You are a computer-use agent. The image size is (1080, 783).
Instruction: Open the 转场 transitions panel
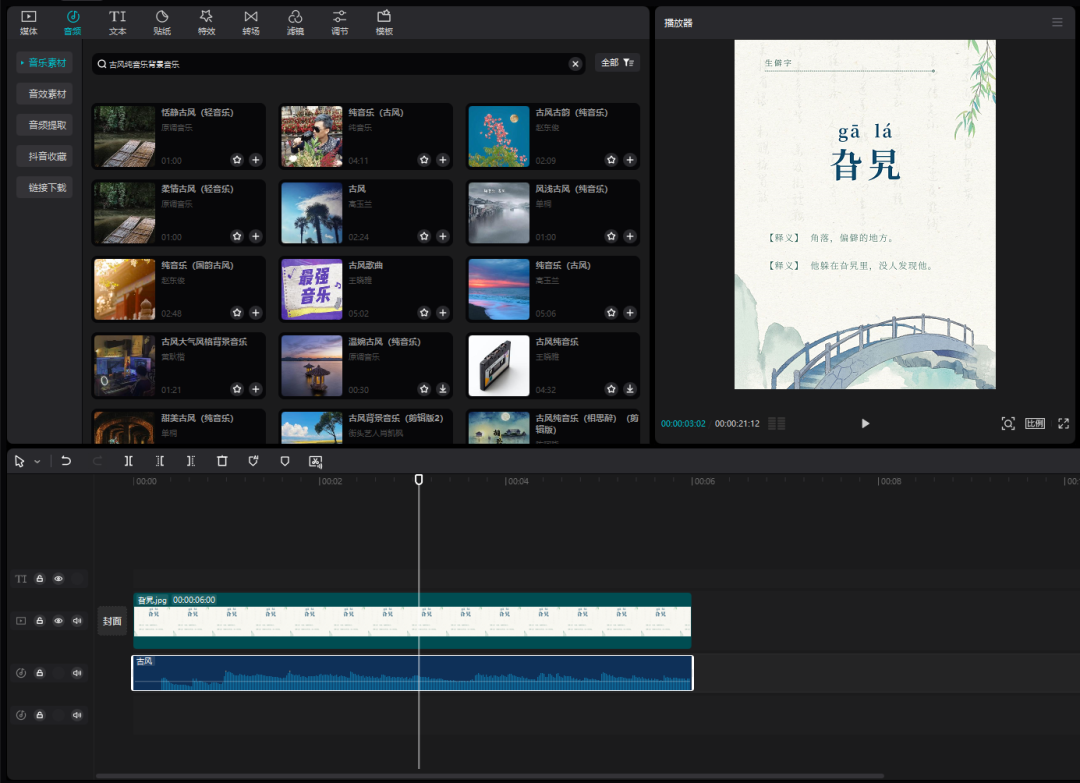click(251, 22)
